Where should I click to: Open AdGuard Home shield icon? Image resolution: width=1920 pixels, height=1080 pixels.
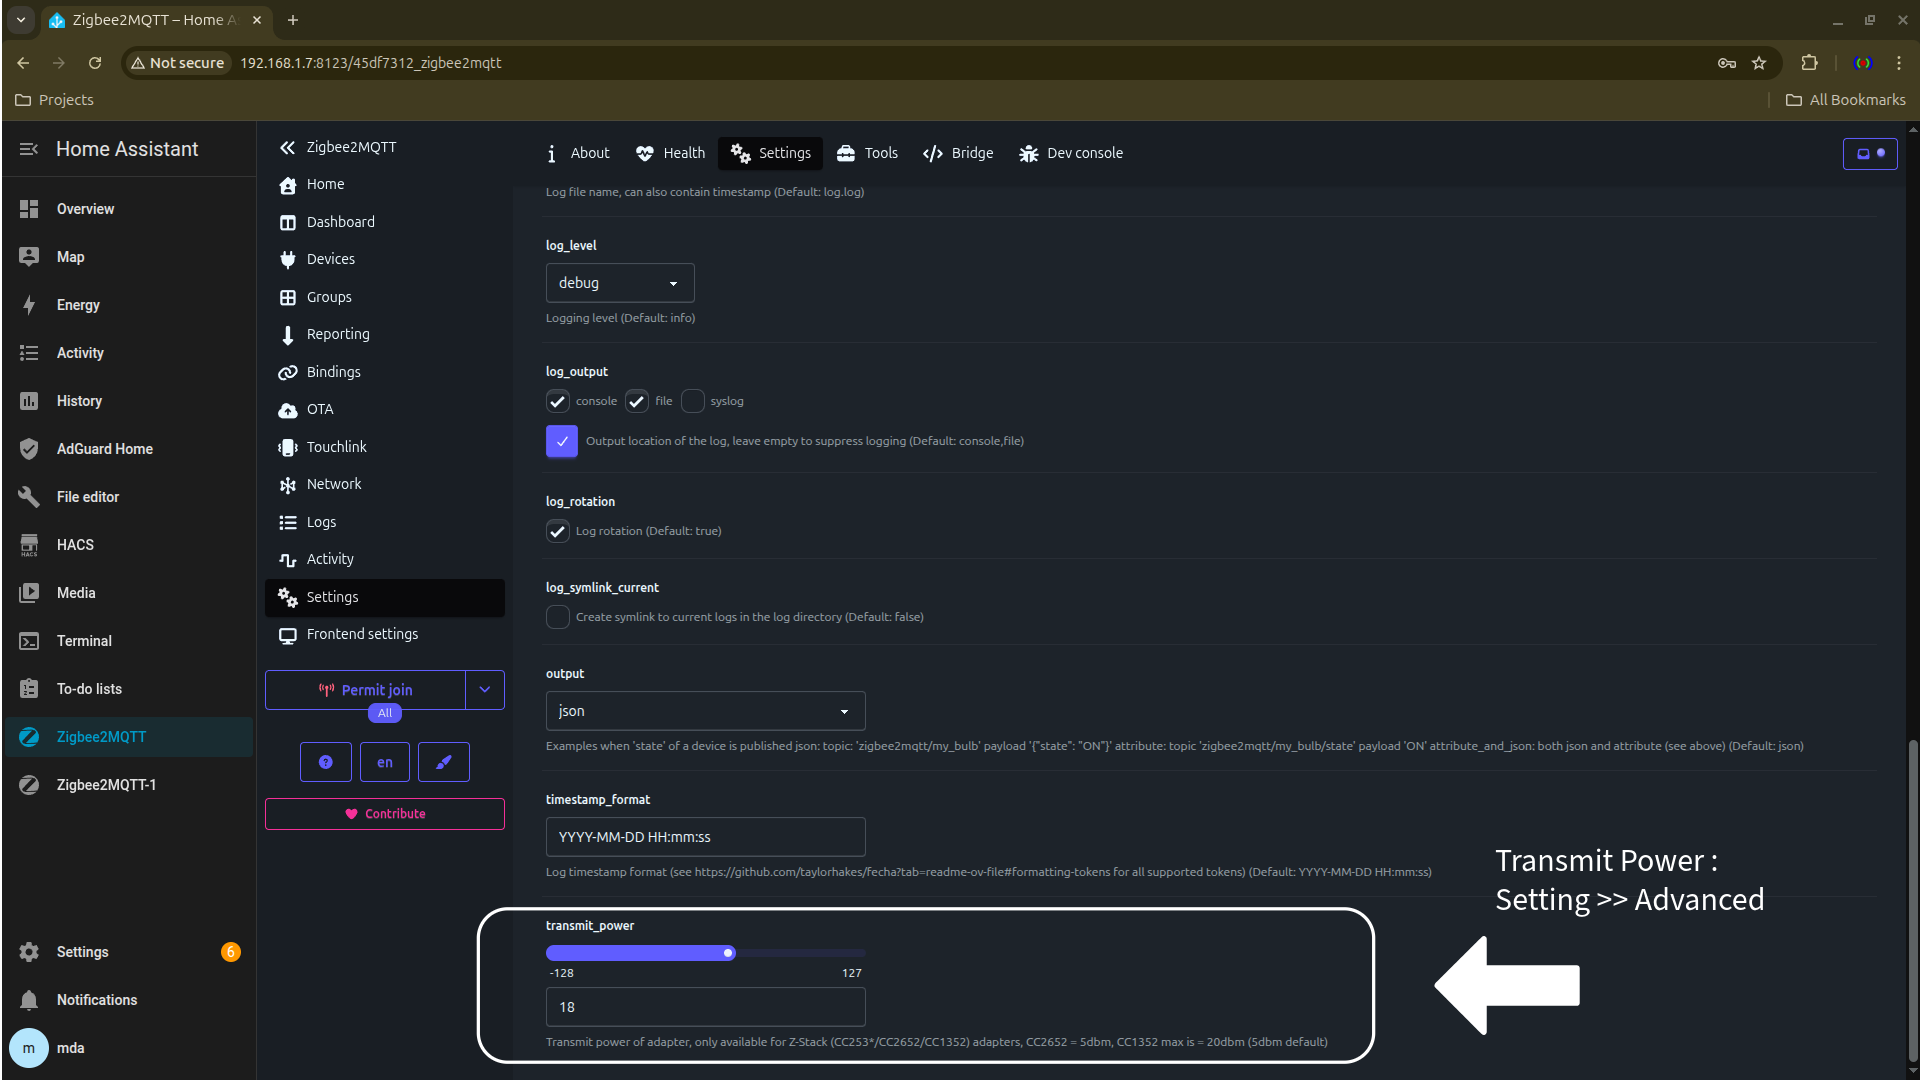click(29, 449)
